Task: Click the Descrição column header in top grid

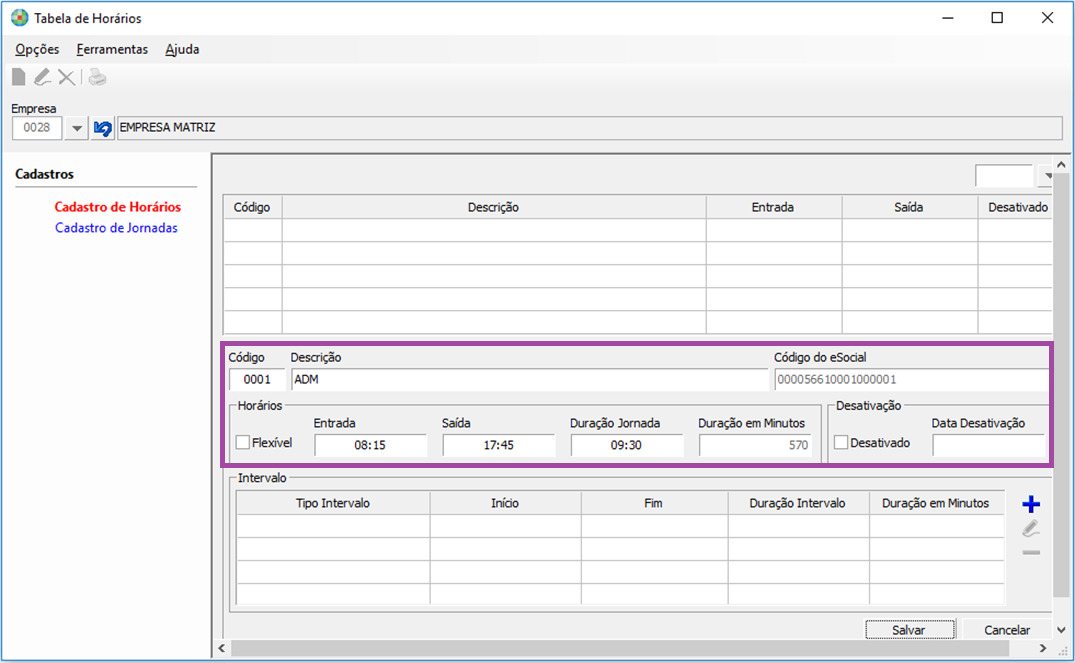Action: point(494,207)
